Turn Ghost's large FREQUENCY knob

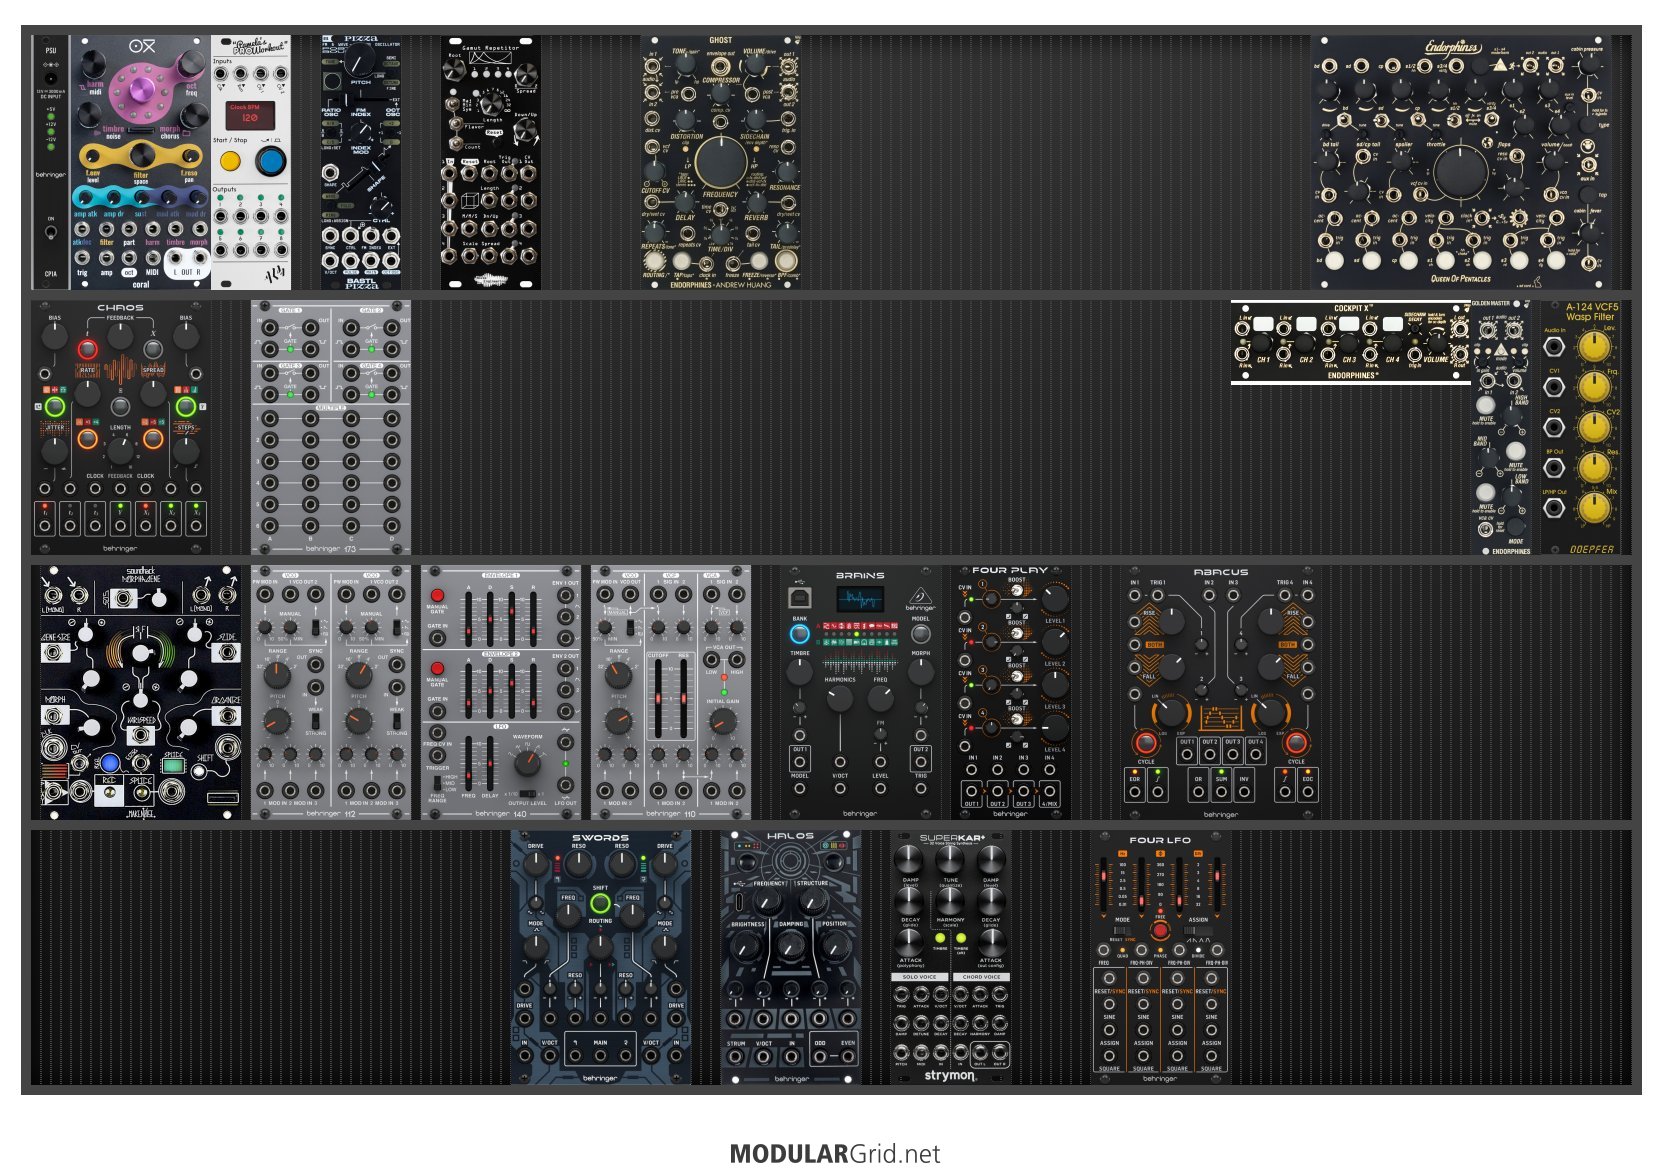click(720, 162)
